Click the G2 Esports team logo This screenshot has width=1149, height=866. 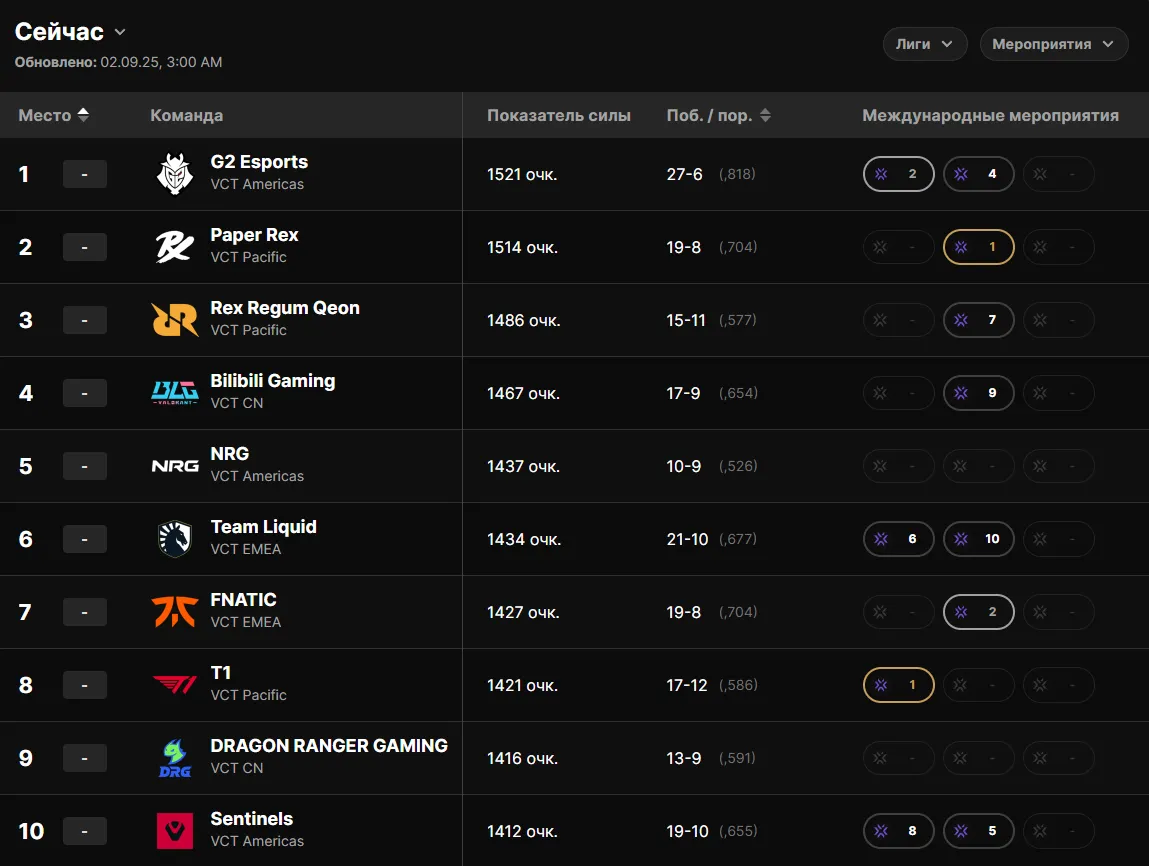(x=174, y=174)
